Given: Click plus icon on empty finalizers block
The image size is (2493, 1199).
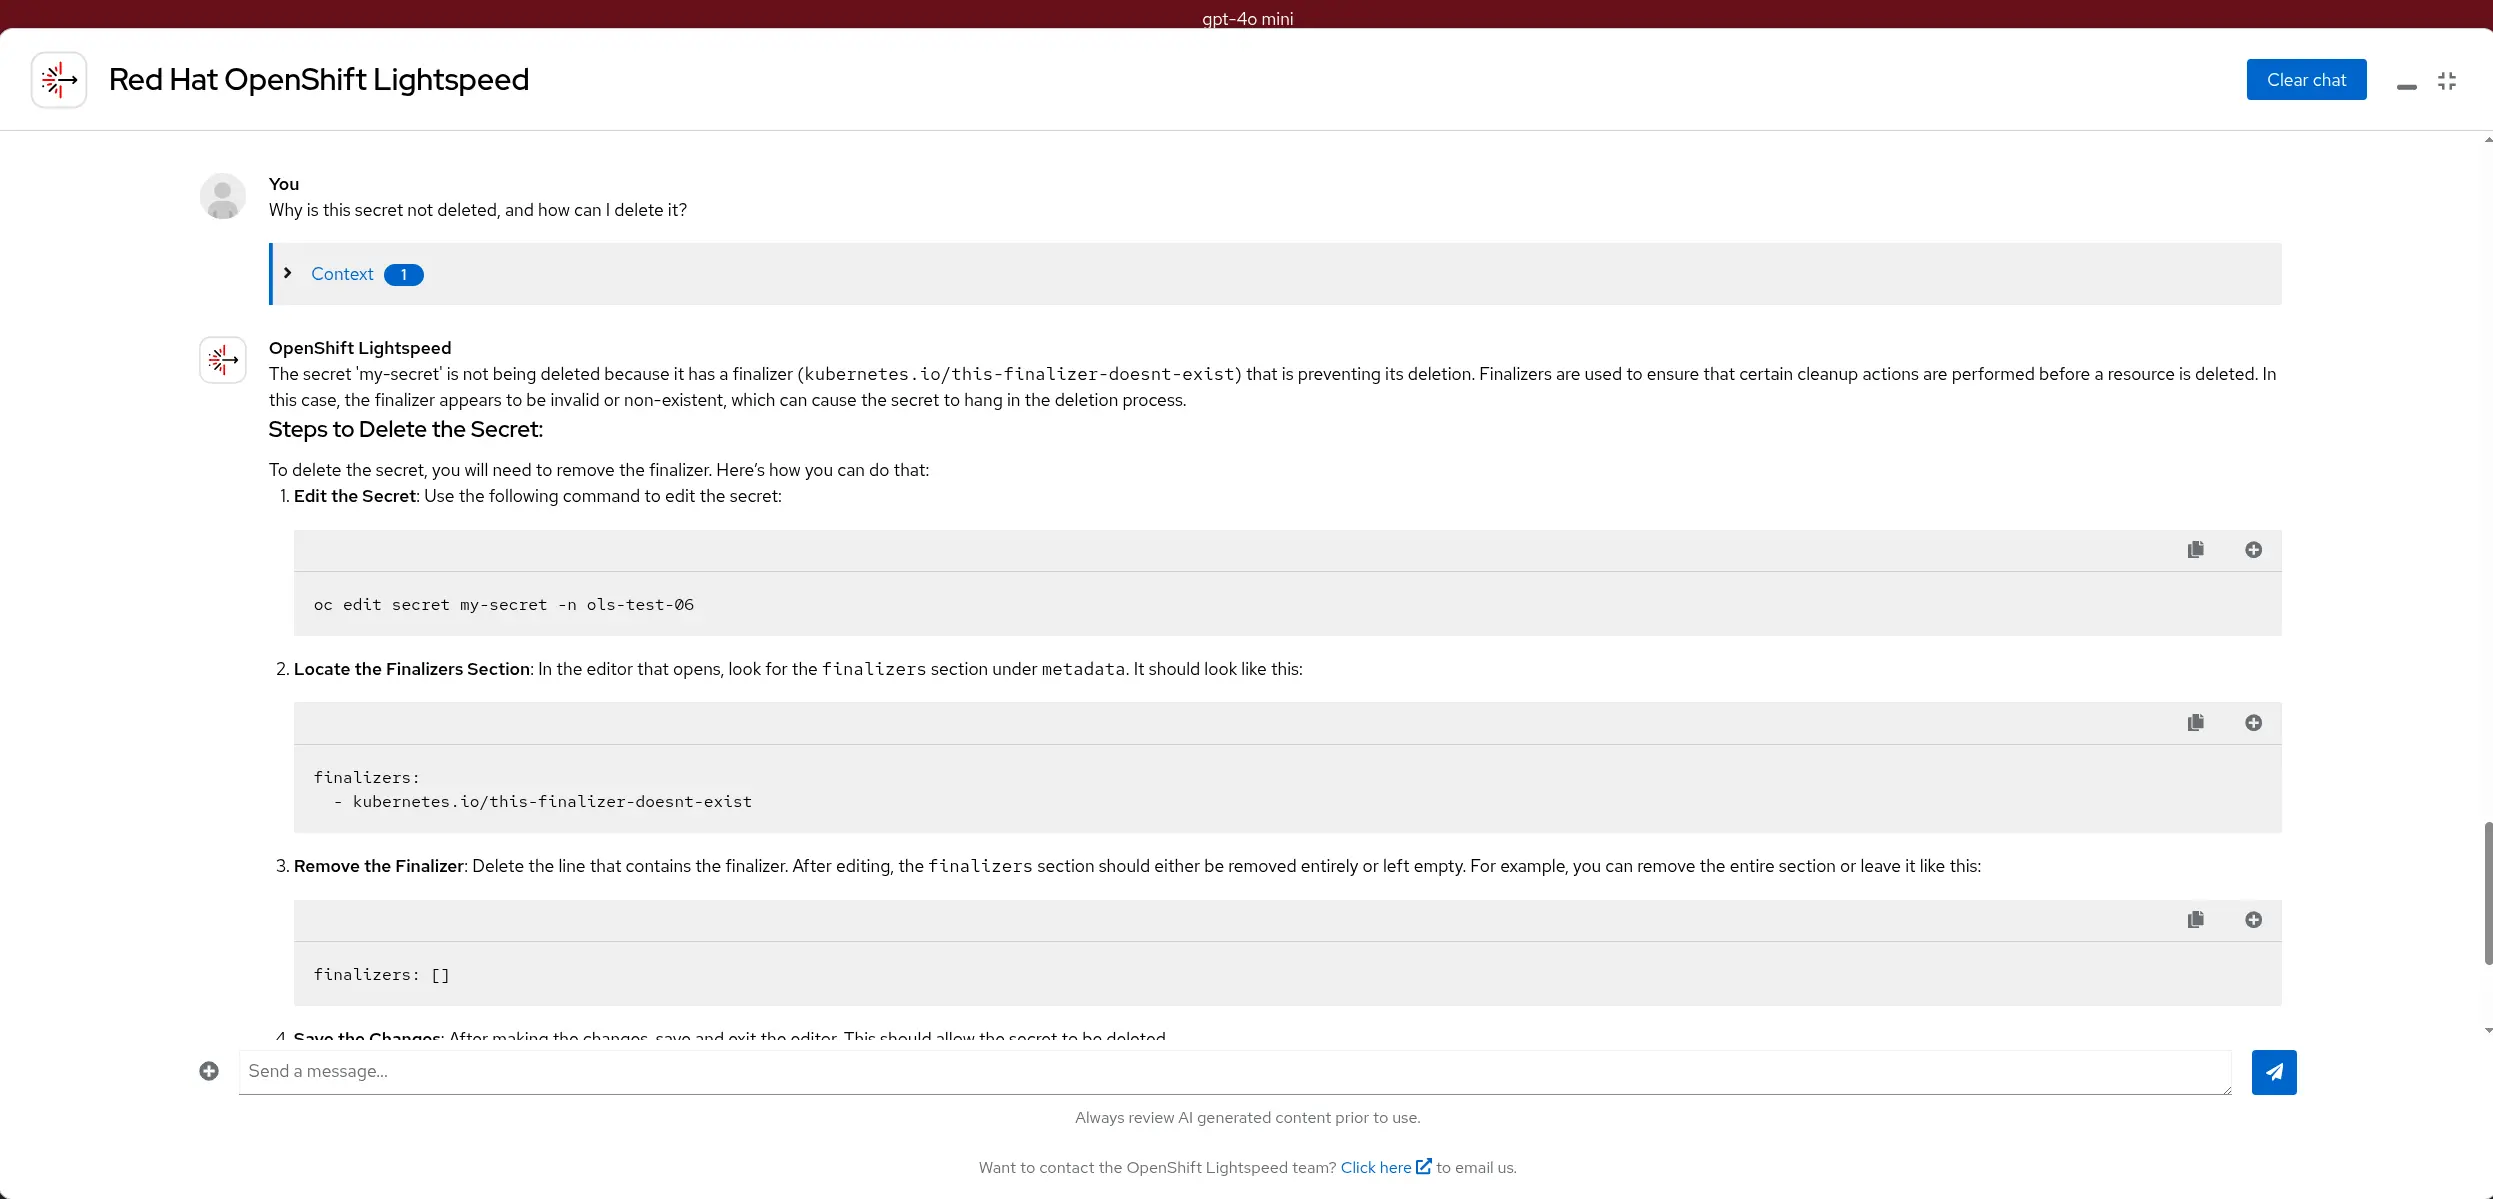Looking at the screenshot, I should tap(2253, 920).
